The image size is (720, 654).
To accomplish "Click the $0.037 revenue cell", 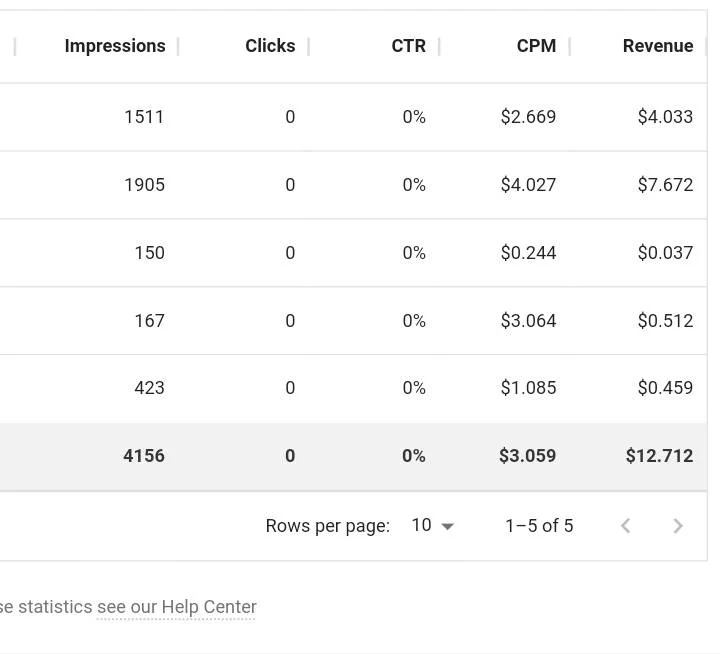I will pyautogui.click(x=665, y=253).
